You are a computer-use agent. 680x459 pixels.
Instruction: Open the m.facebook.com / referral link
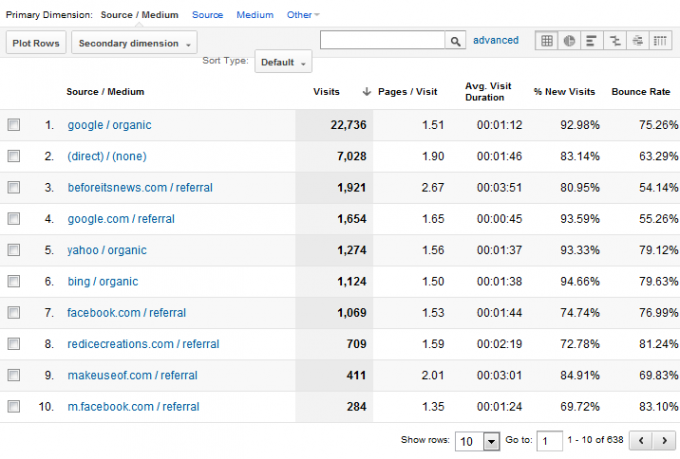pyautogui.click(x=133, y=407)
